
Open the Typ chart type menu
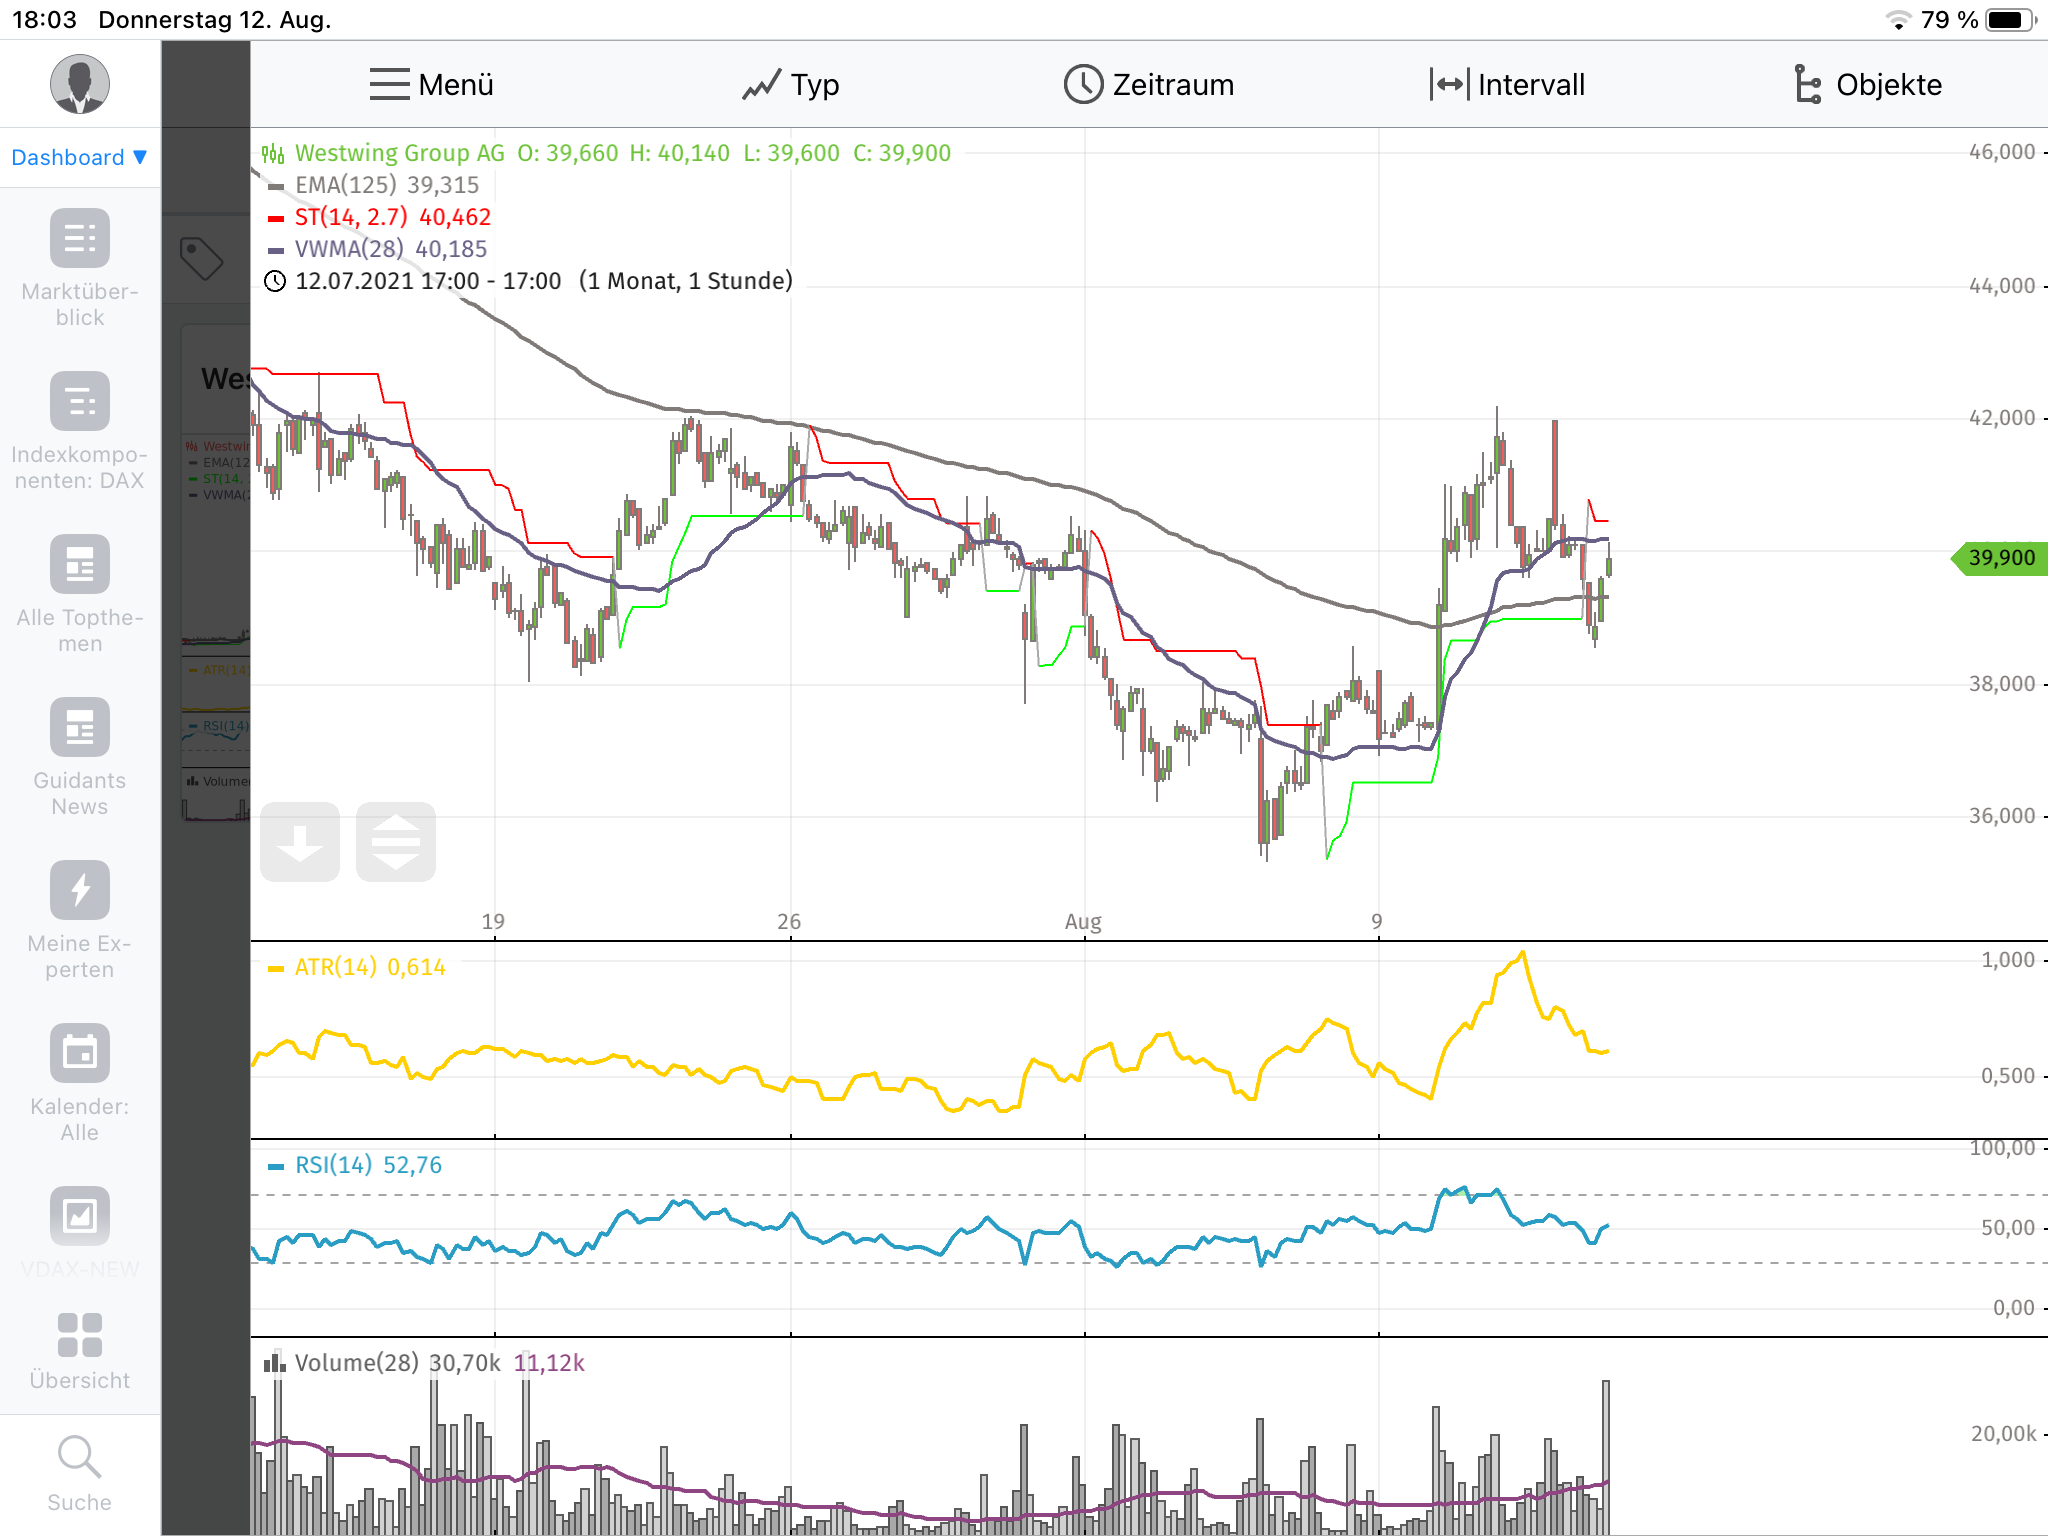click(790, 85)
